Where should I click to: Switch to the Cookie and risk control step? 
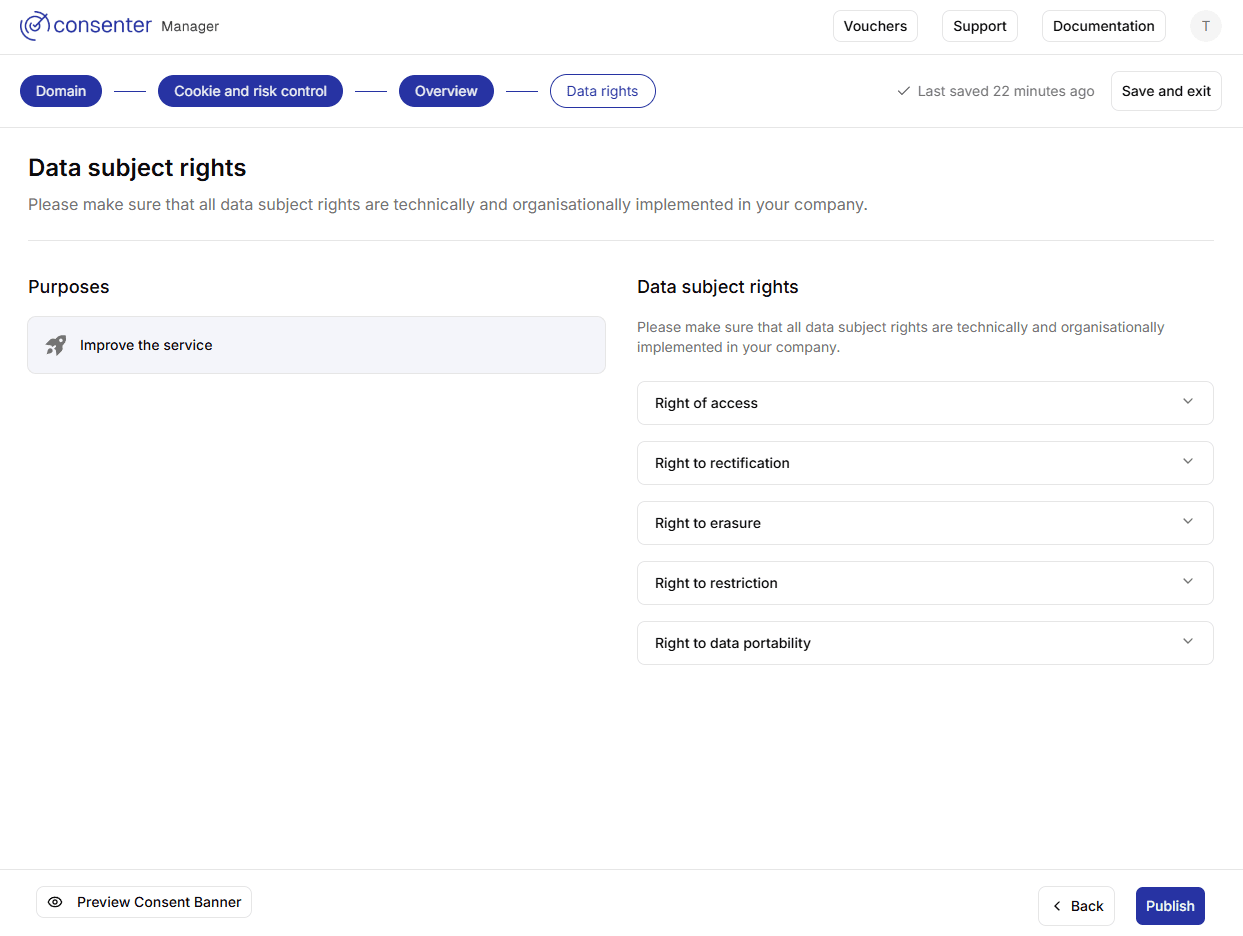pos(250,90)
